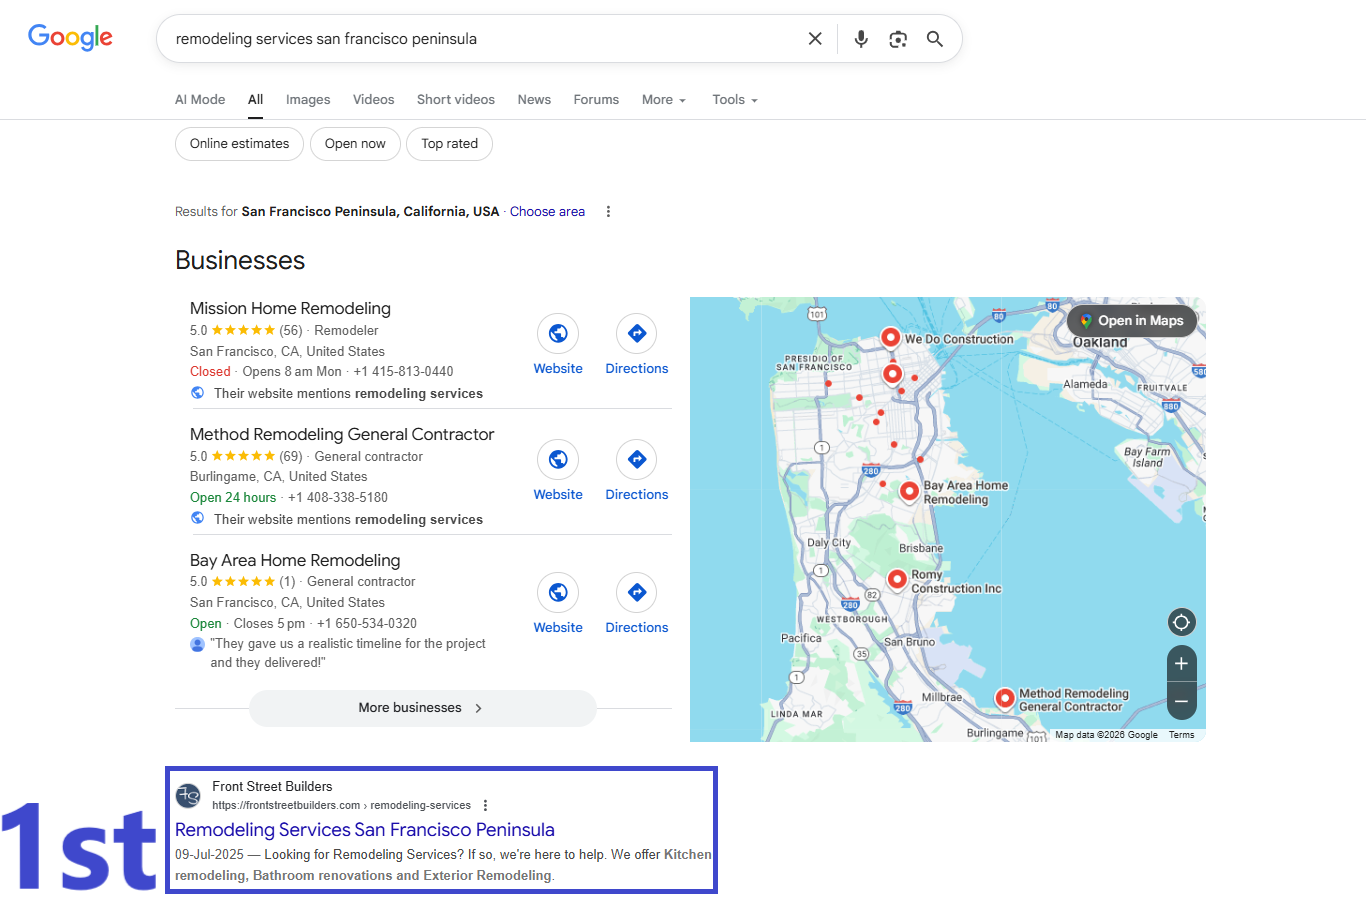This screenshot has height=902, width=1366.
Task: Toggle the Top rated filter chip
Action: click(449, 144)
